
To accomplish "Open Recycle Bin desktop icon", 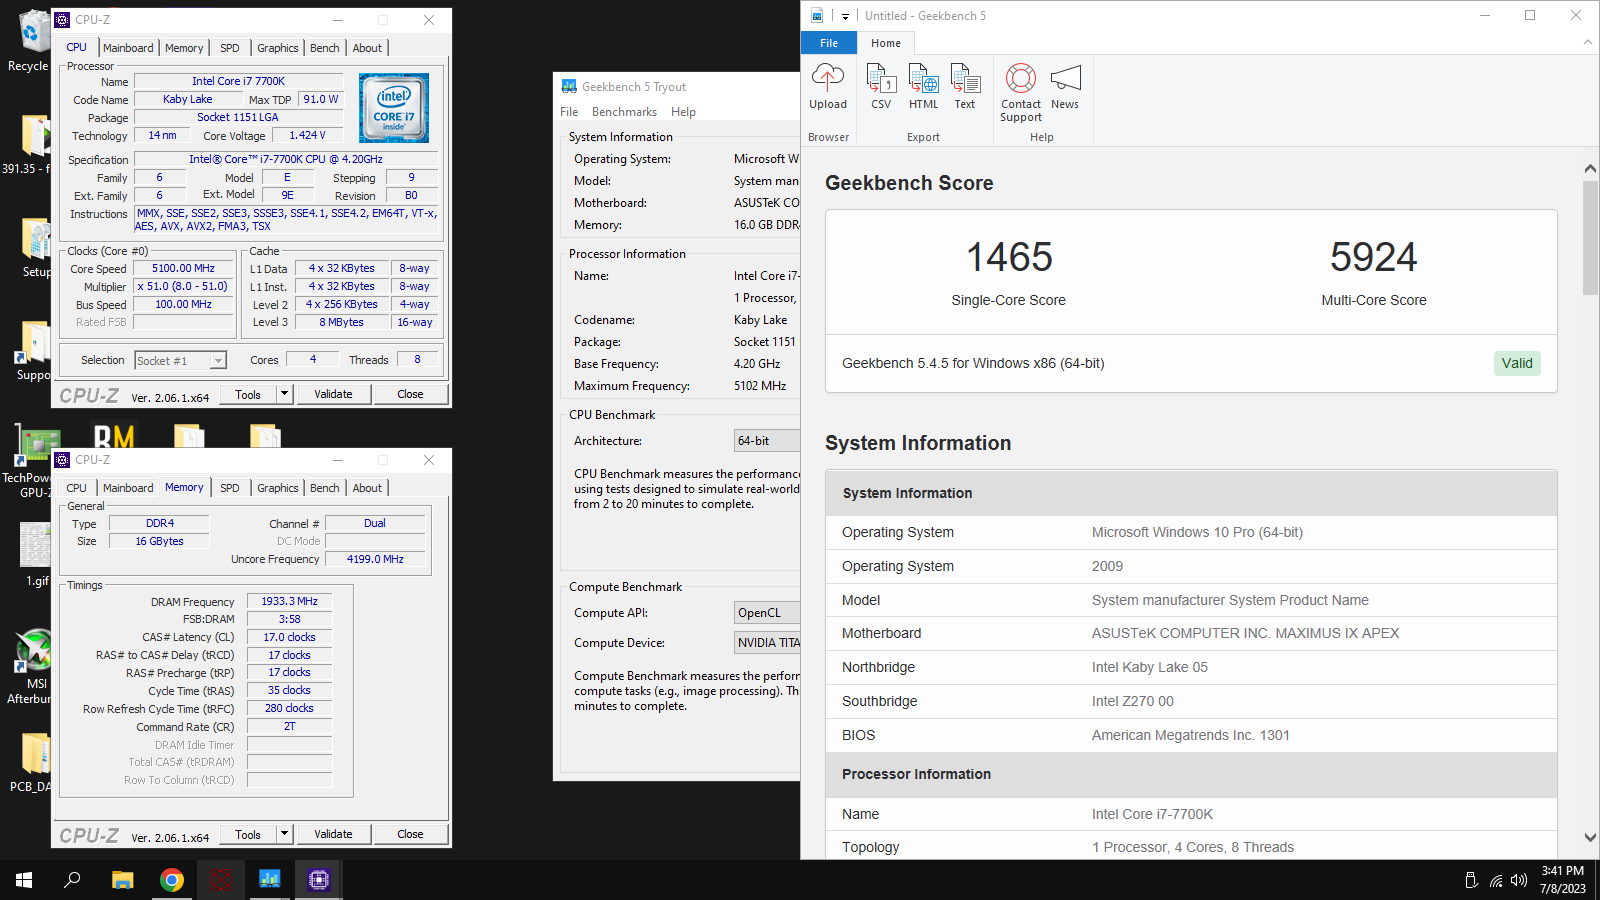I will pos(29,40).
